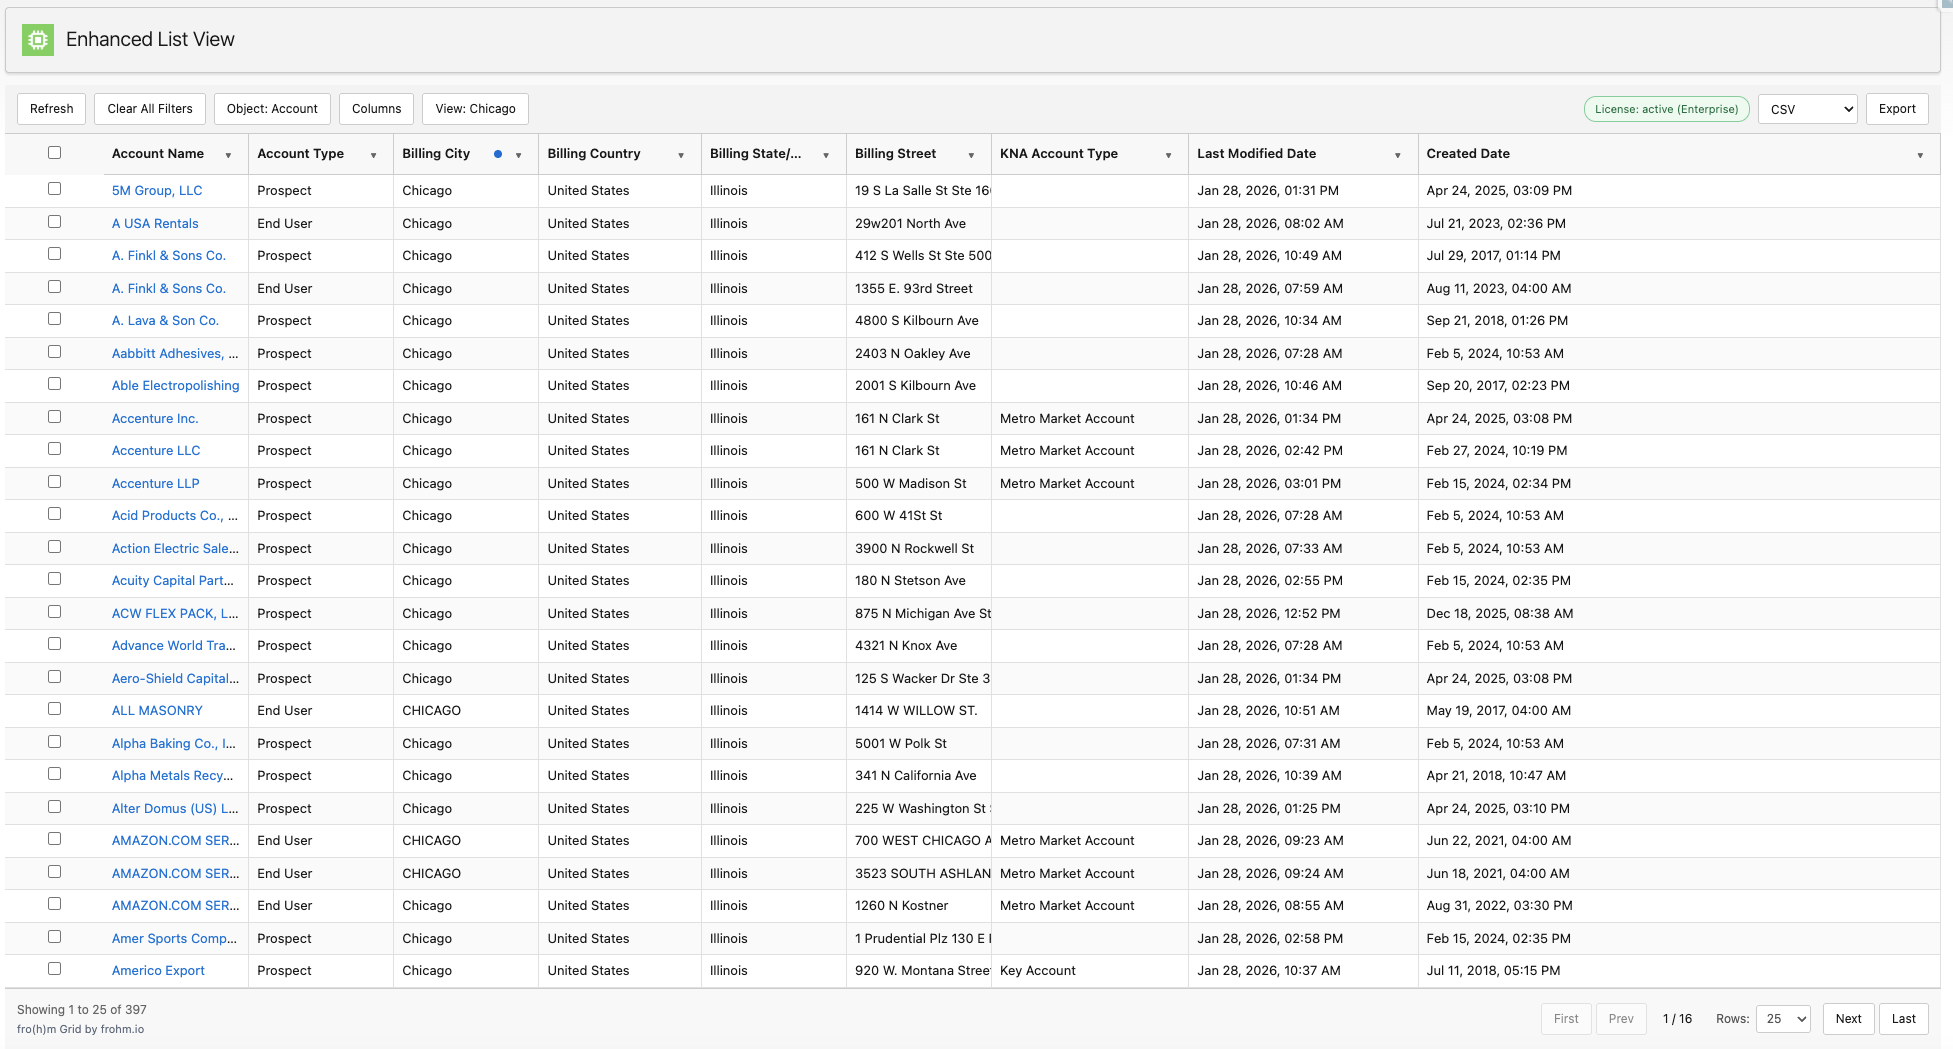
Task: Open the KNA Account Type column menu arrow
Action: tap(1168, 155)
